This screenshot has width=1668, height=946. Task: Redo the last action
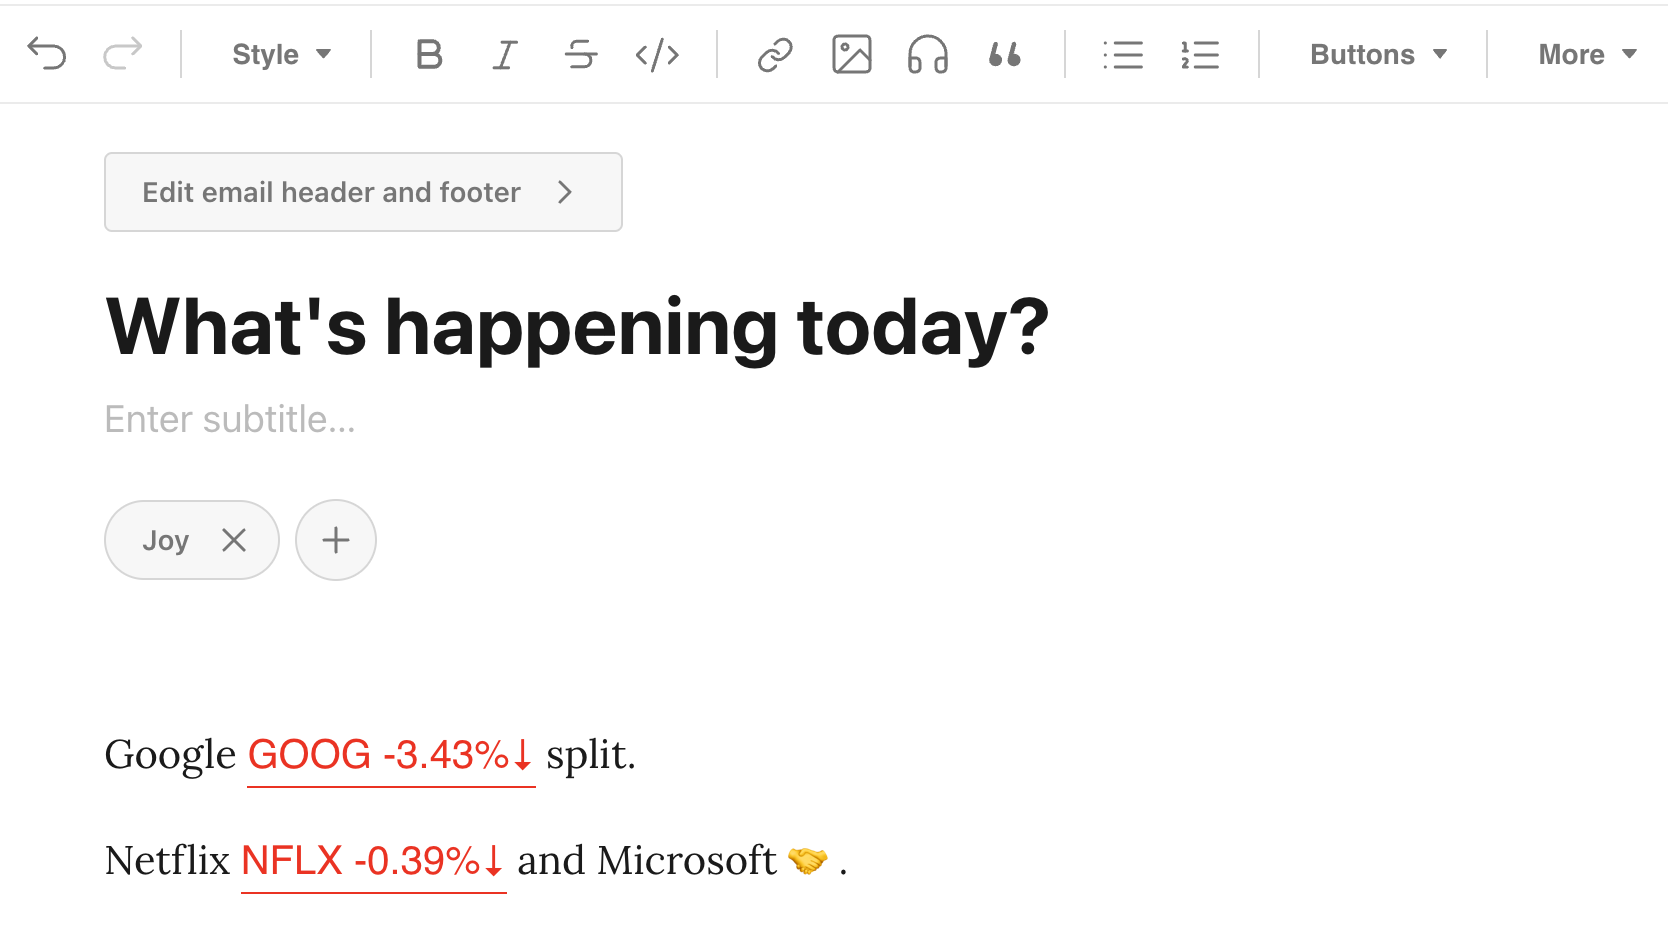pyautogui.click(x=123, y=54)
